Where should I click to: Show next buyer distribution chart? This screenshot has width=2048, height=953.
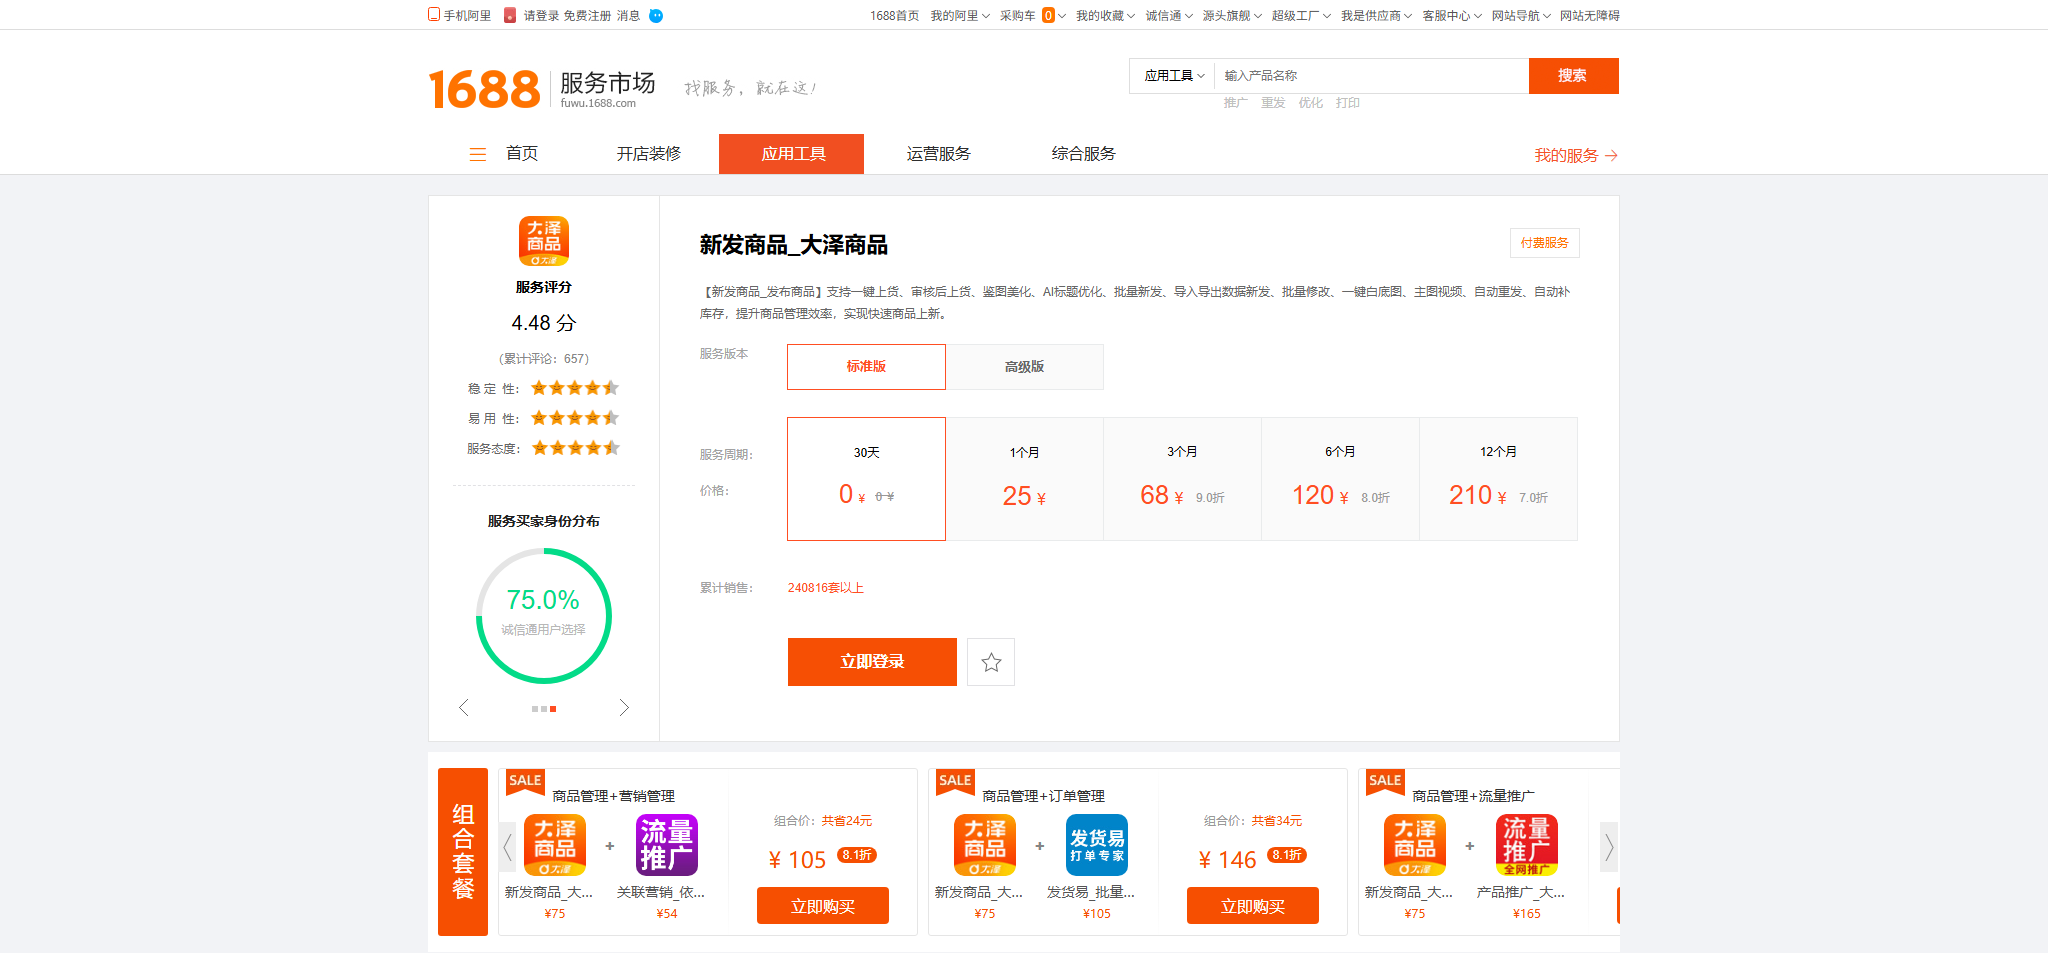click(x=624, y=708)
